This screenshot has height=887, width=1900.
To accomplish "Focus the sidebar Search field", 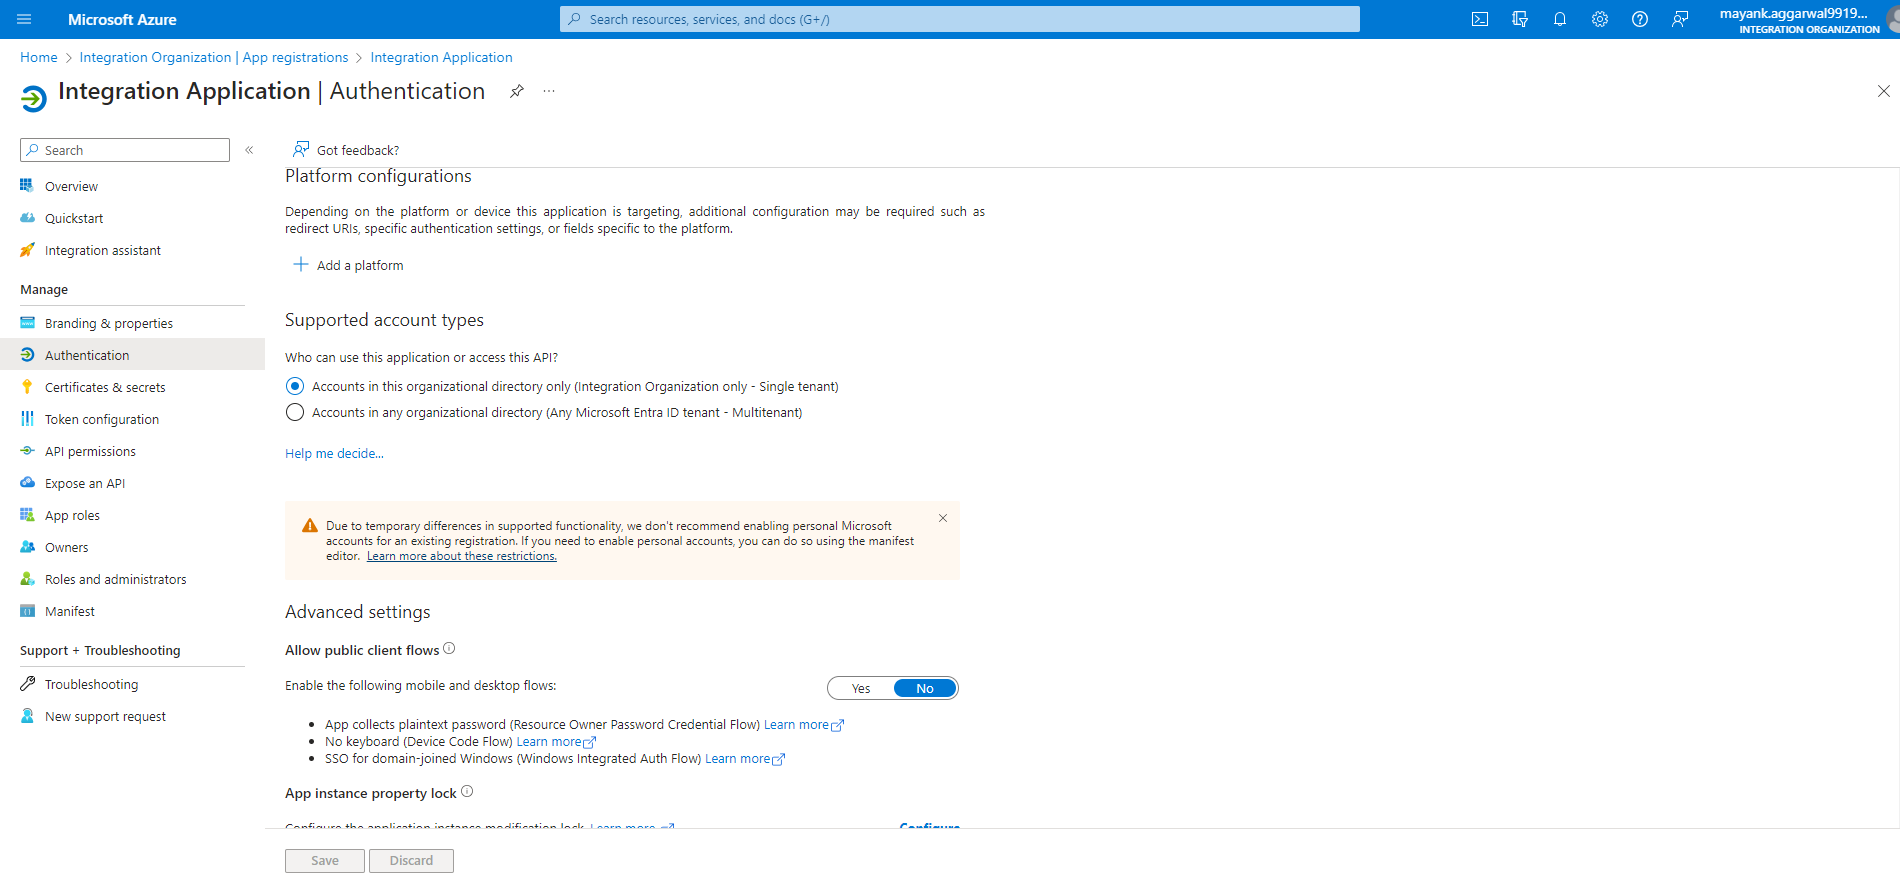I will pyautogui.click(x=125, y=150).
